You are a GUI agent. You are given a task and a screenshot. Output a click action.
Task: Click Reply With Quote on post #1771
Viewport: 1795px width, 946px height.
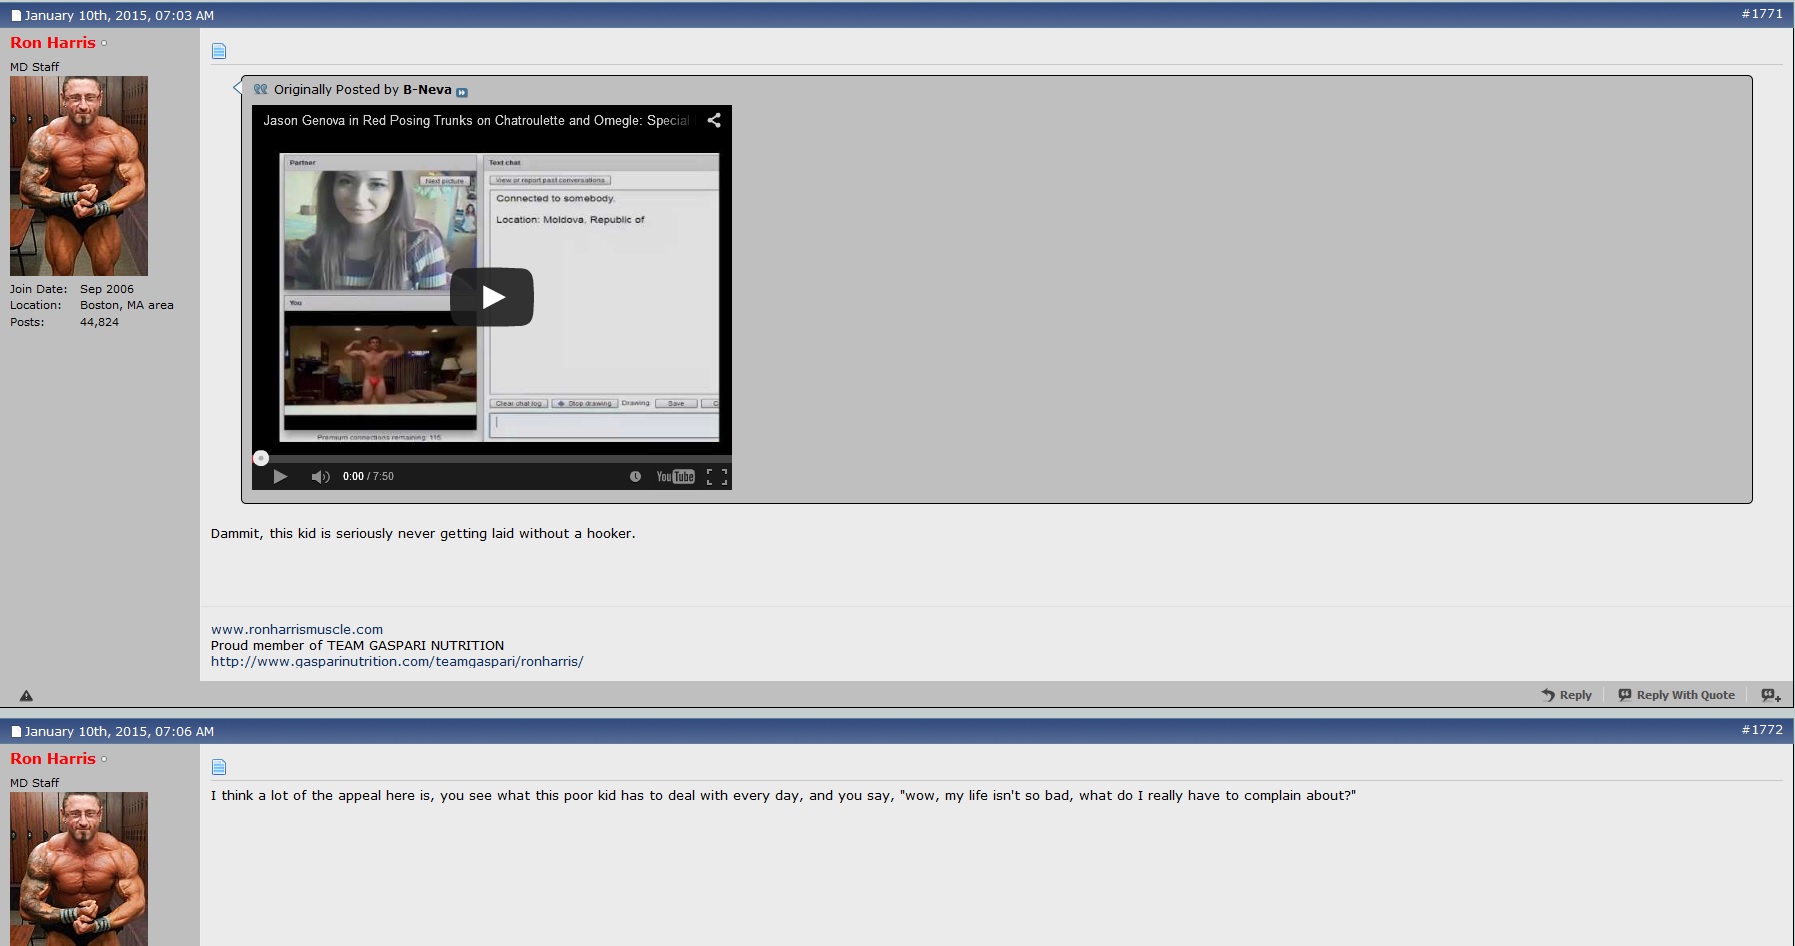click(x=1677, y=695)
